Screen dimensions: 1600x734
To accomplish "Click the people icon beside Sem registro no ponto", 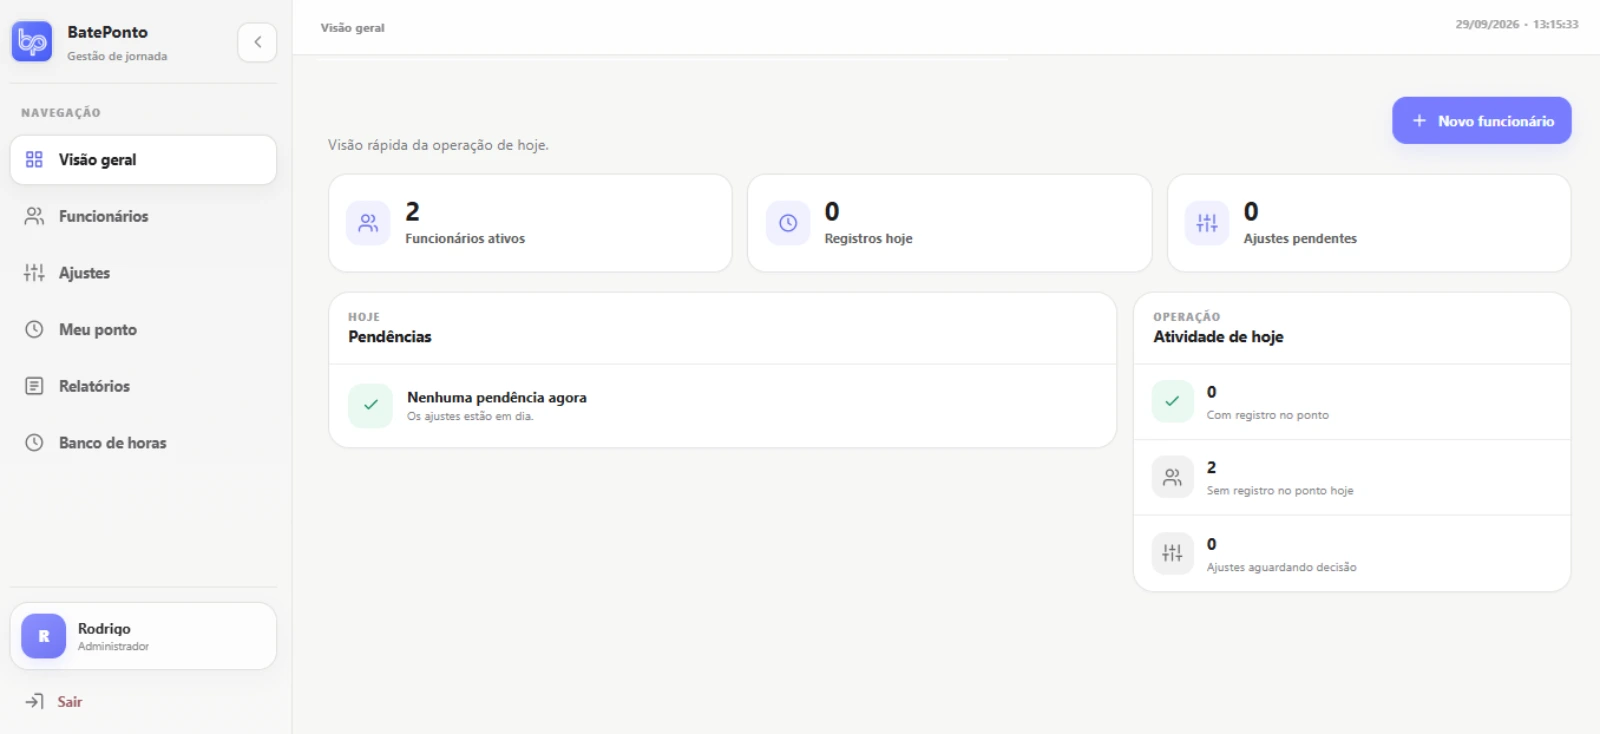I will coord(1172,477).
